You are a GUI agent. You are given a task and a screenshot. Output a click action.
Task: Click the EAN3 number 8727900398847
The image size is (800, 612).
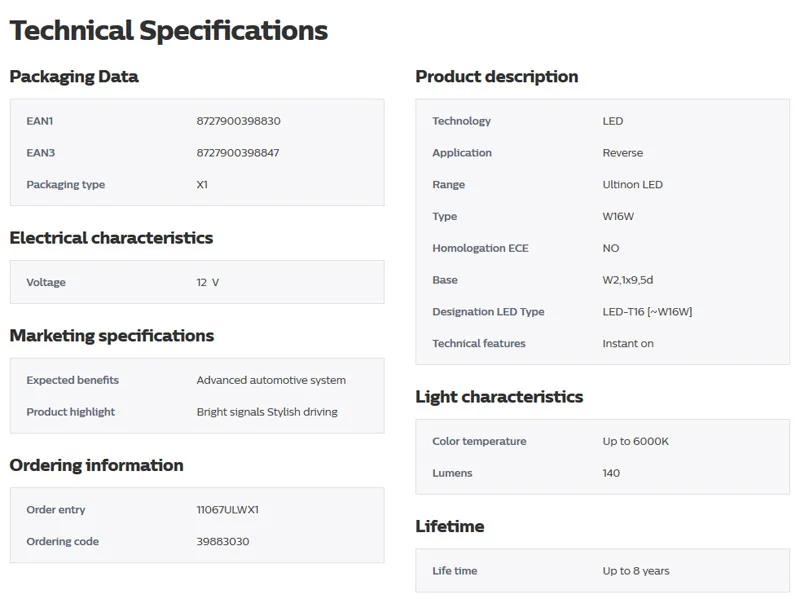[238, 152]
